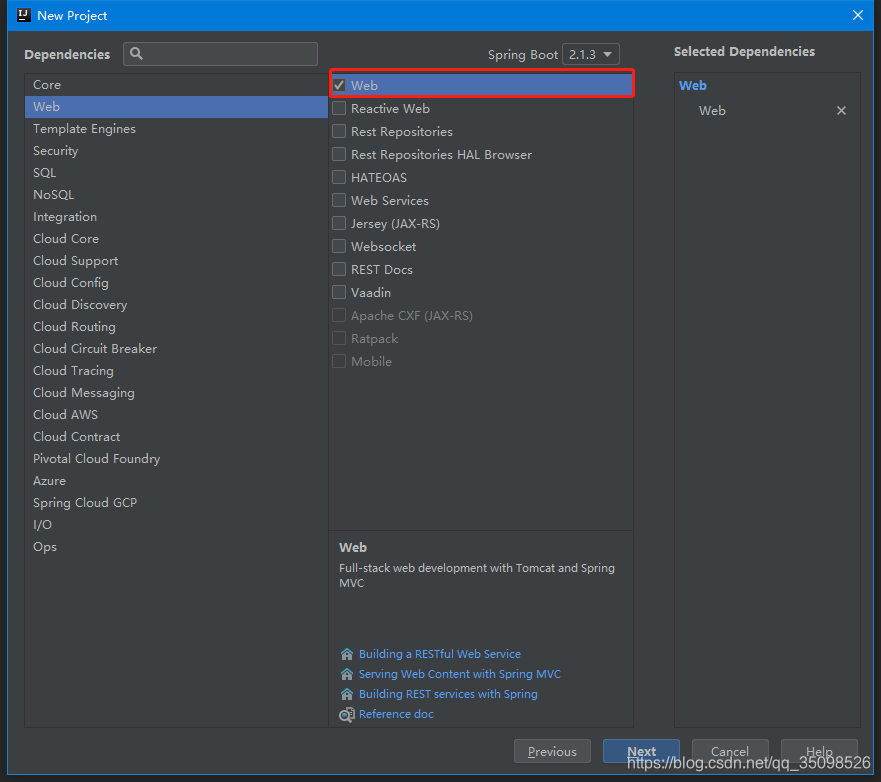Open the Spring Boot version dropdown
Screen dimensions: 881x782
(591, 54)
